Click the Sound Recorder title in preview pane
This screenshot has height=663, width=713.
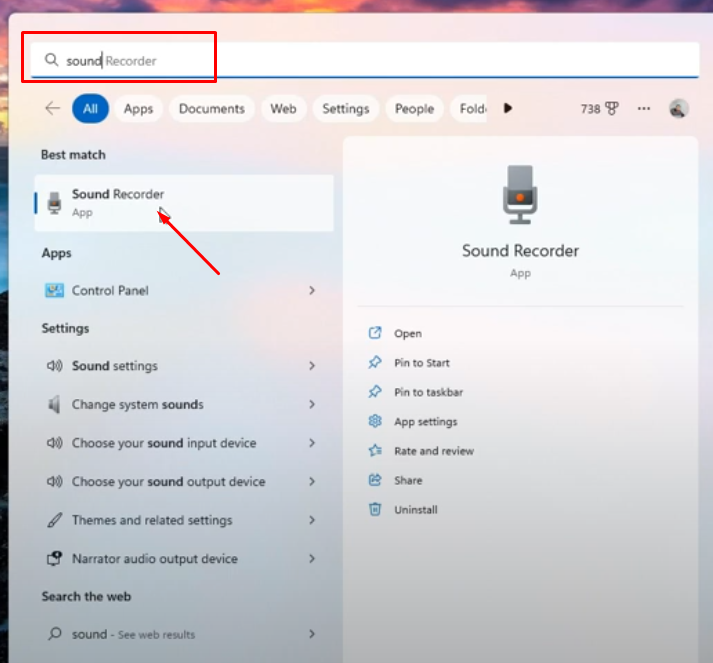(x=520, y=251)
